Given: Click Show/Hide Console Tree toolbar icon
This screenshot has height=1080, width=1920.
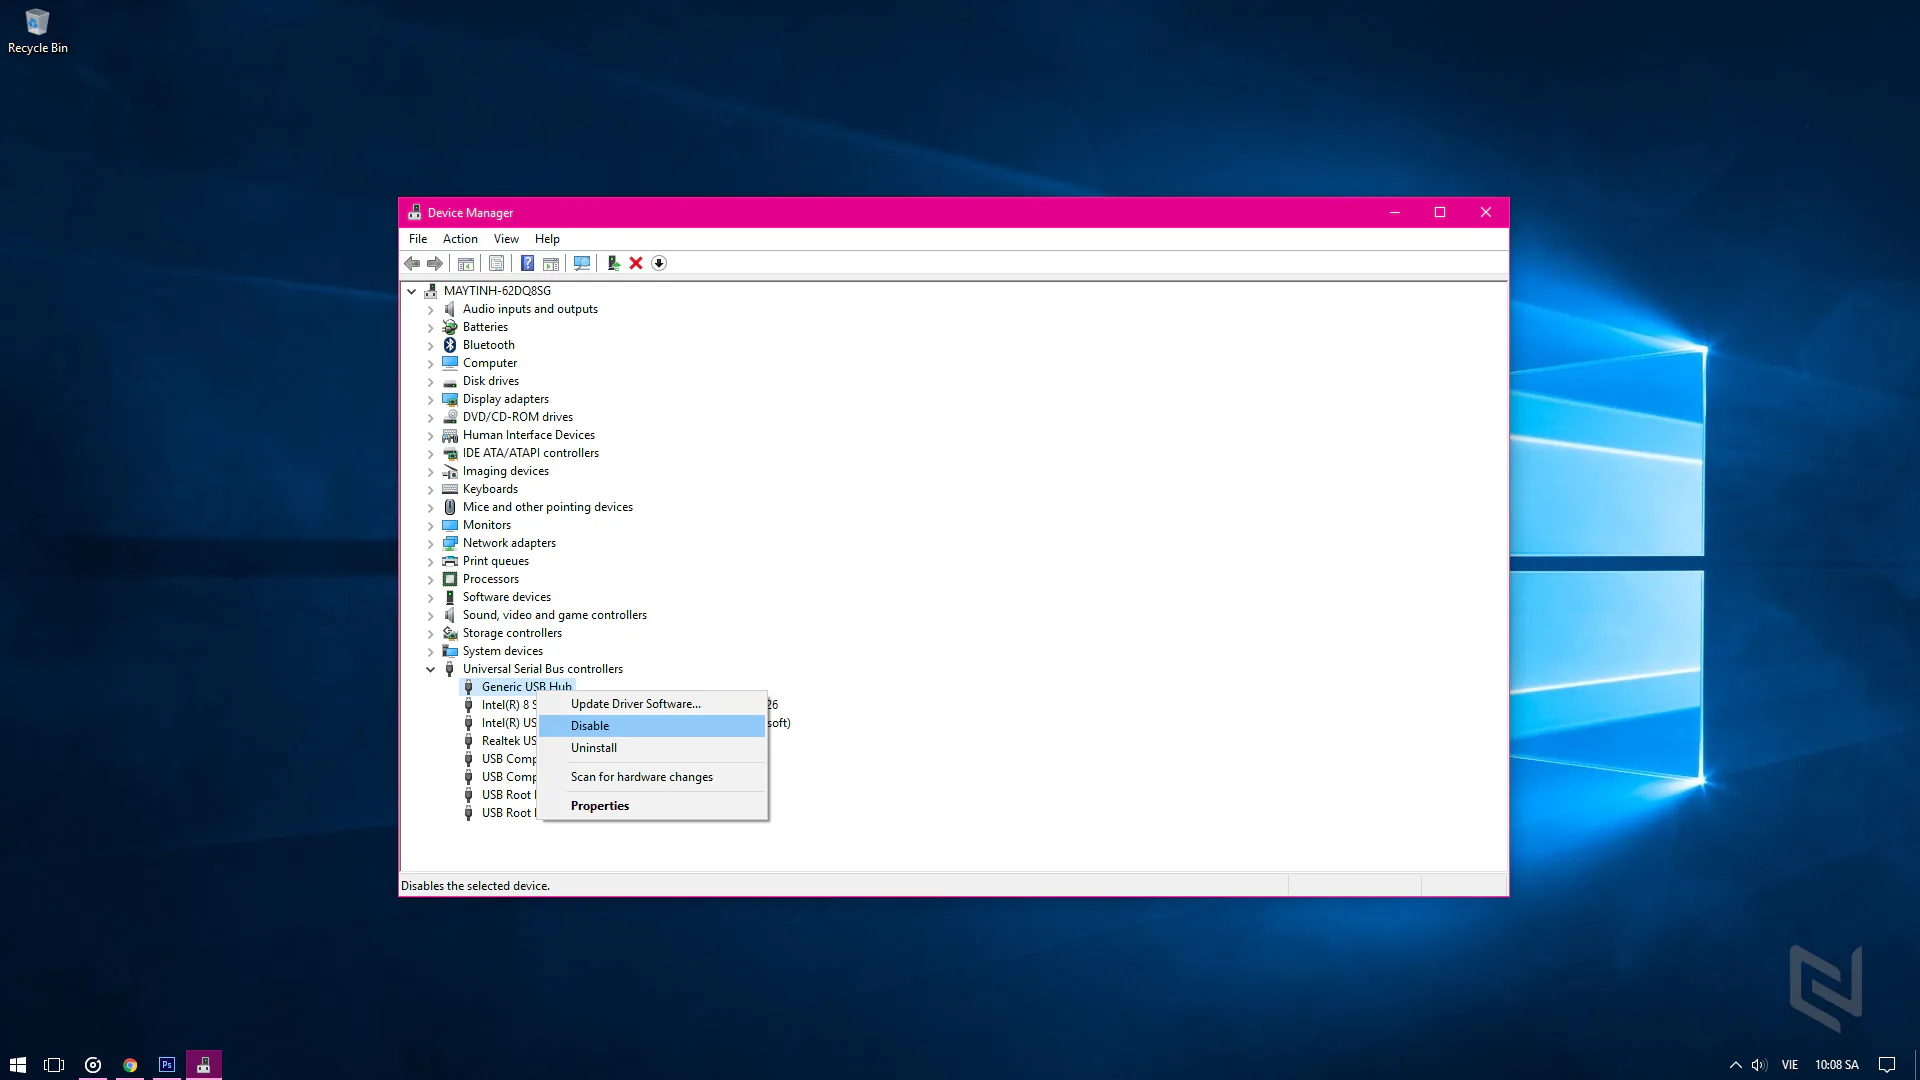Looking at the screenshot, I should (x=466, y=263).
